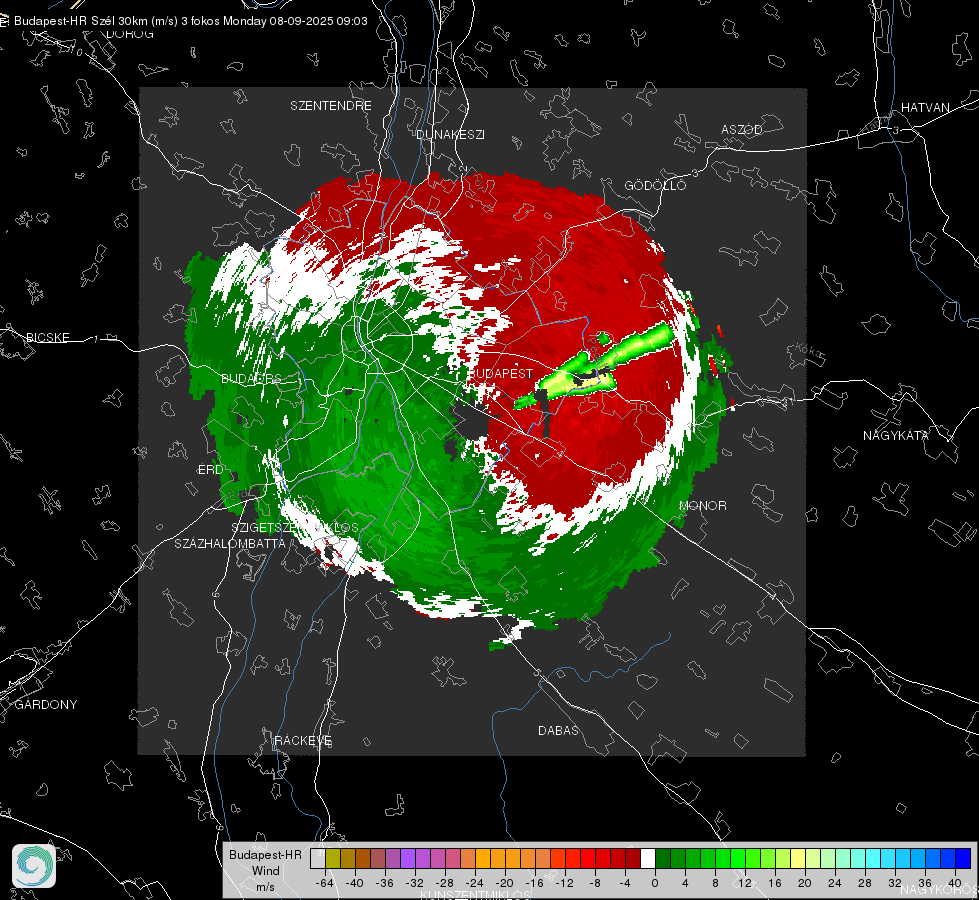979x900 pixels.
Task: Click the BICSKE town label
Action: tap(47, 337)
